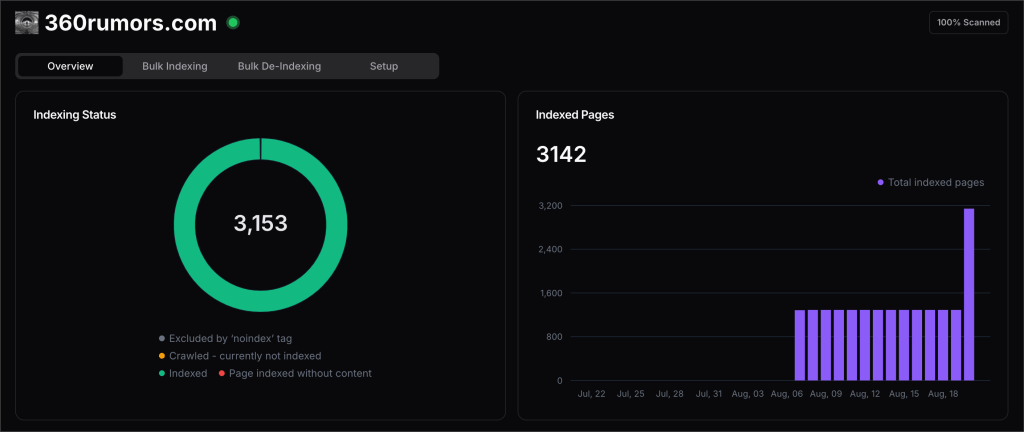Click the 100% Scanned button

[968, 22]
